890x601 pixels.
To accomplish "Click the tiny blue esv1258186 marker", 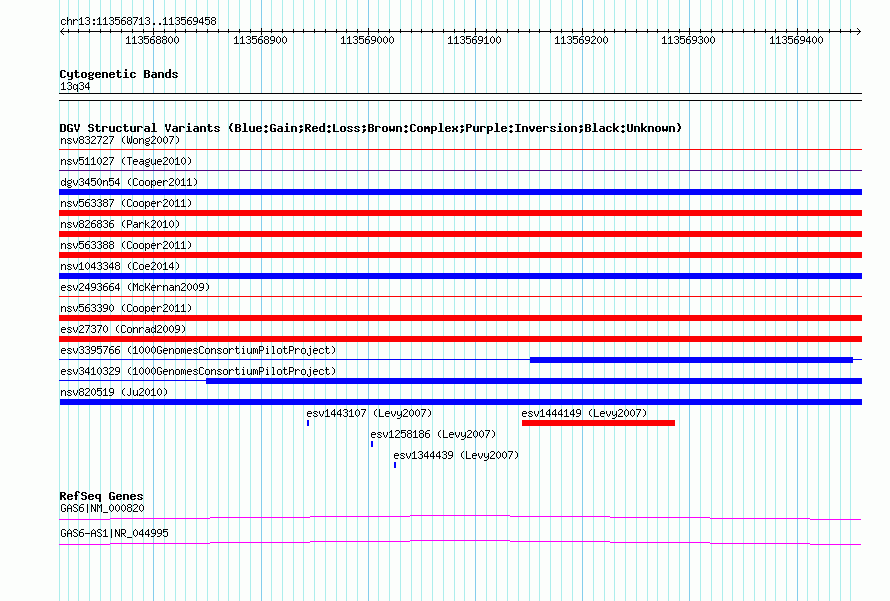I will click(x=372, y=444).
